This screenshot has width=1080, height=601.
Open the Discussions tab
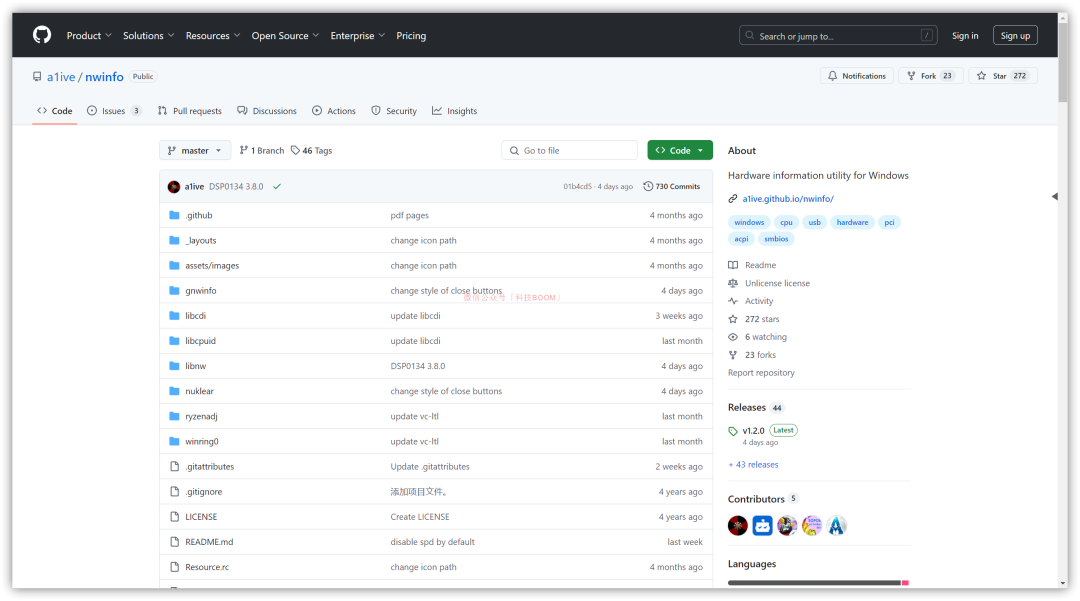267,111
